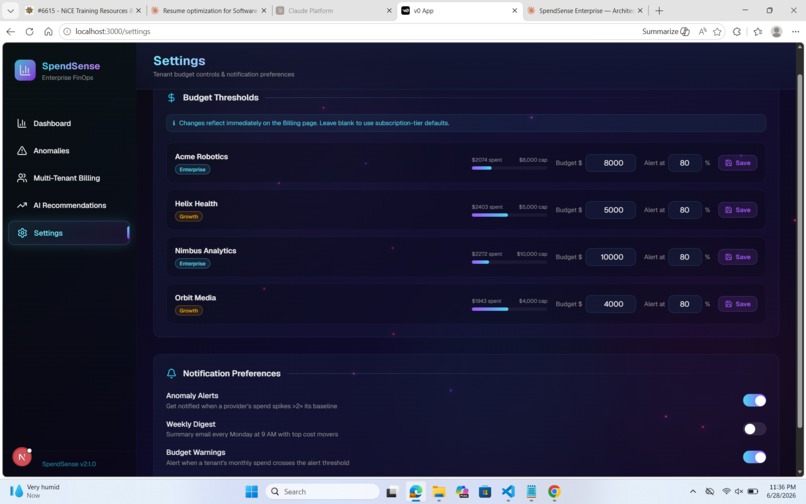The width and height of the screenshot is (806, 504).
Task: Enable the Weekly Digest toggle
Action: 754,429
